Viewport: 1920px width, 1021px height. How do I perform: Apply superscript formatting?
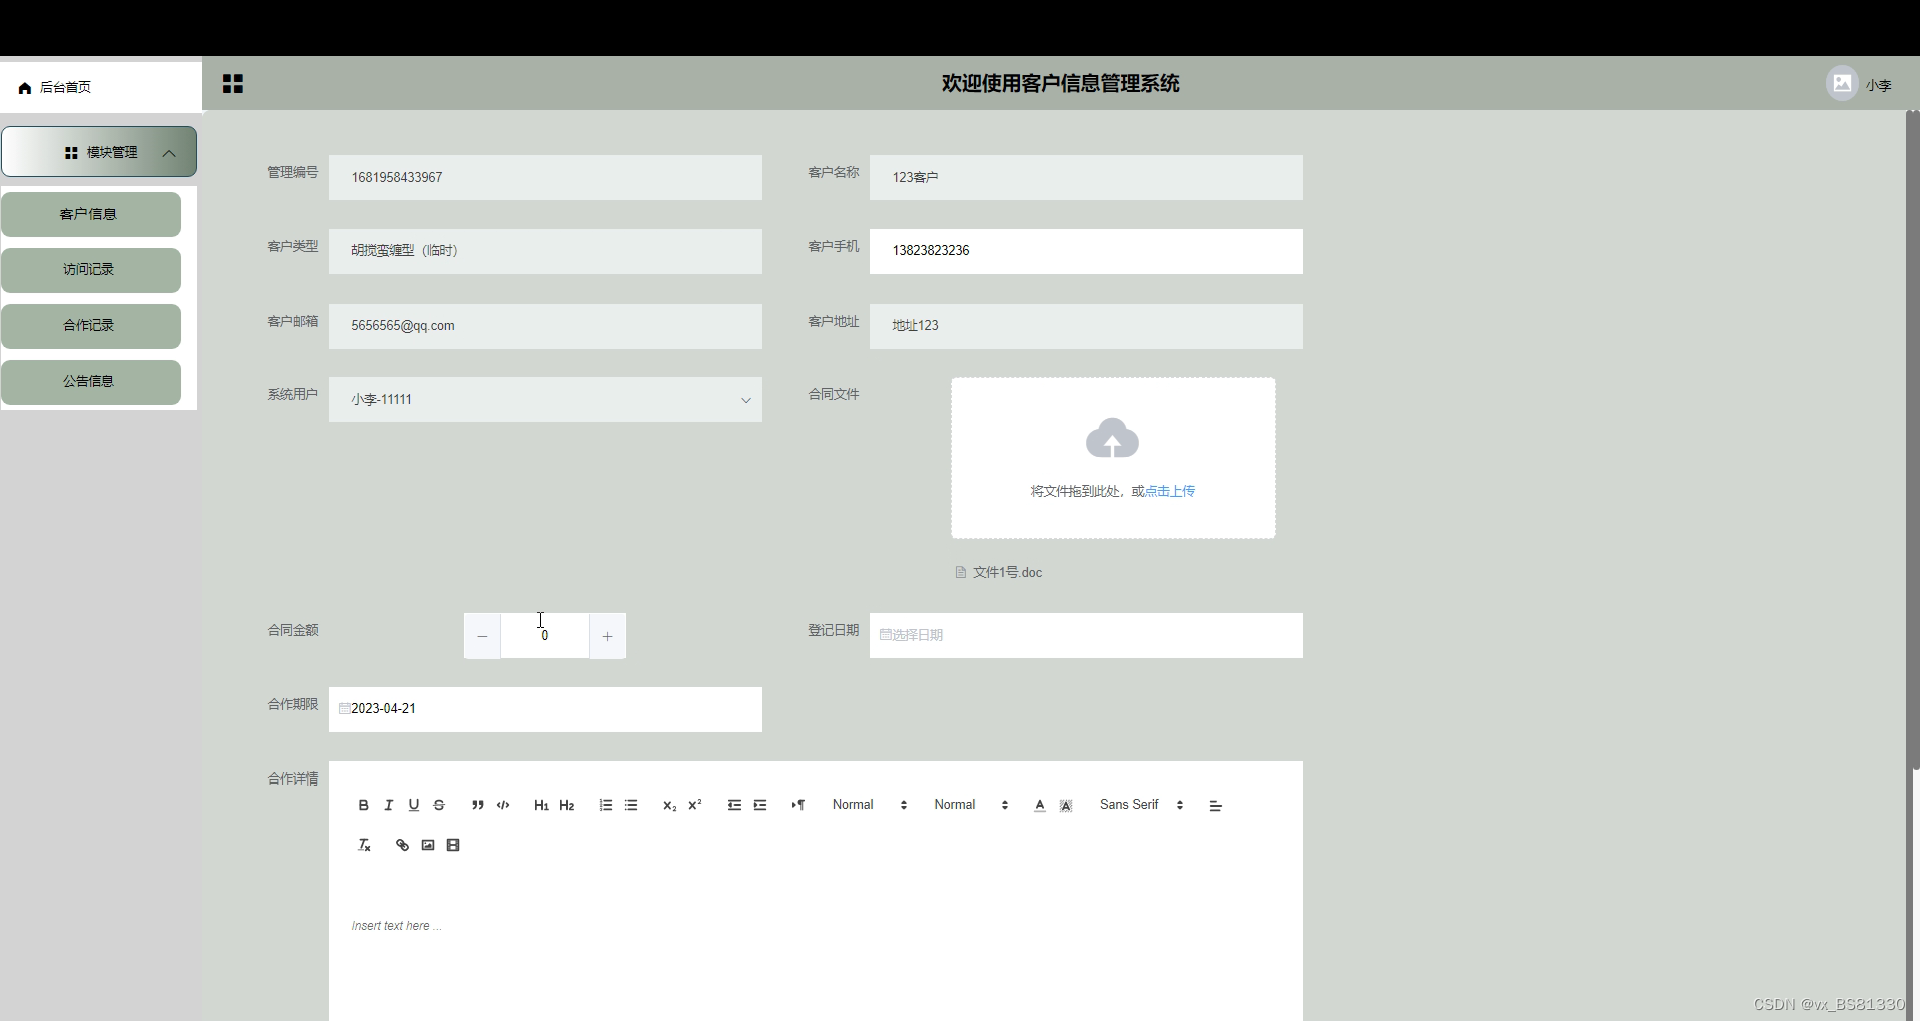695,805
